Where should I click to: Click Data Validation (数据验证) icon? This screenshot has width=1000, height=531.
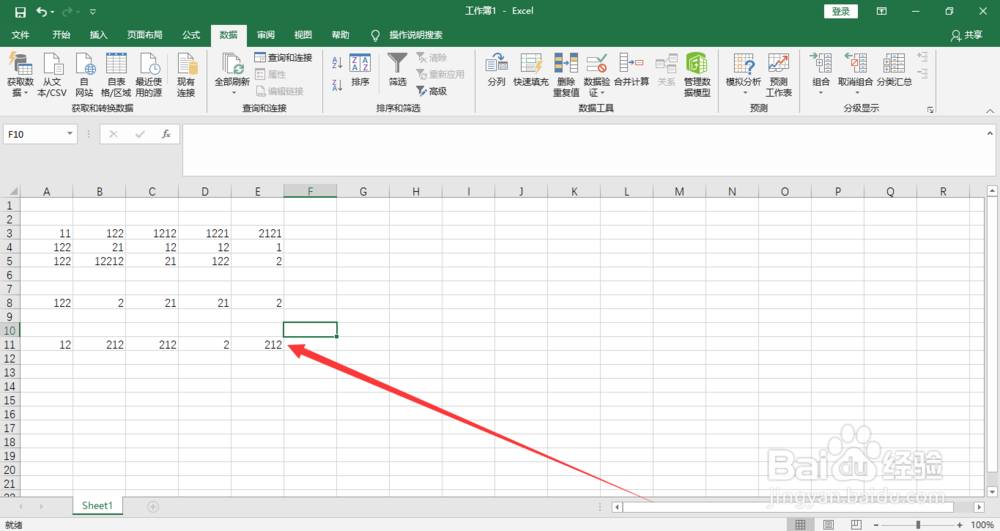597,64
